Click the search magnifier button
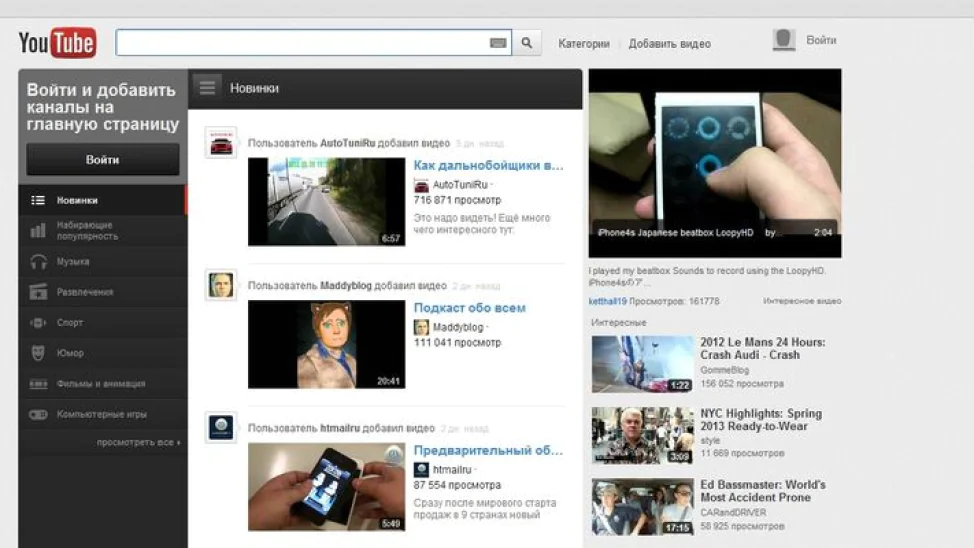The width and height of the screenshot is (974, 548). [527, 43]
